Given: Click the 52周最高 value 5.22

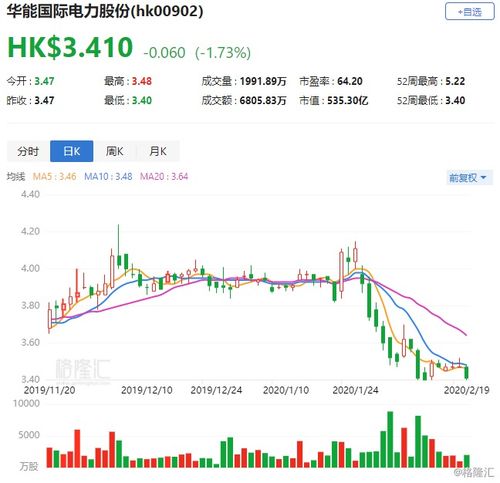Looking at the screenshot, I should click(x=455, y=81).
